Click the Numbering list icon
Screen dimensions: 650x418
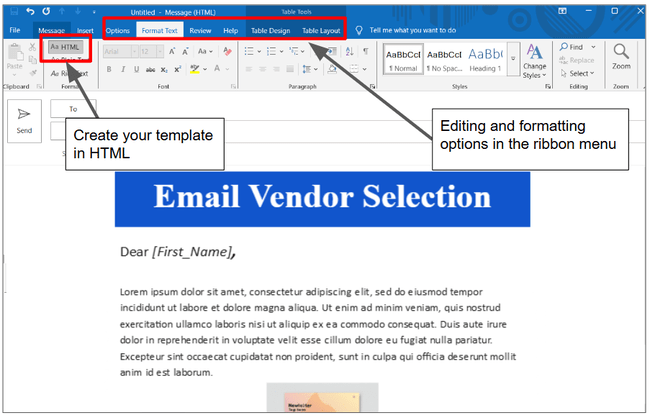(x=271, y=51)
